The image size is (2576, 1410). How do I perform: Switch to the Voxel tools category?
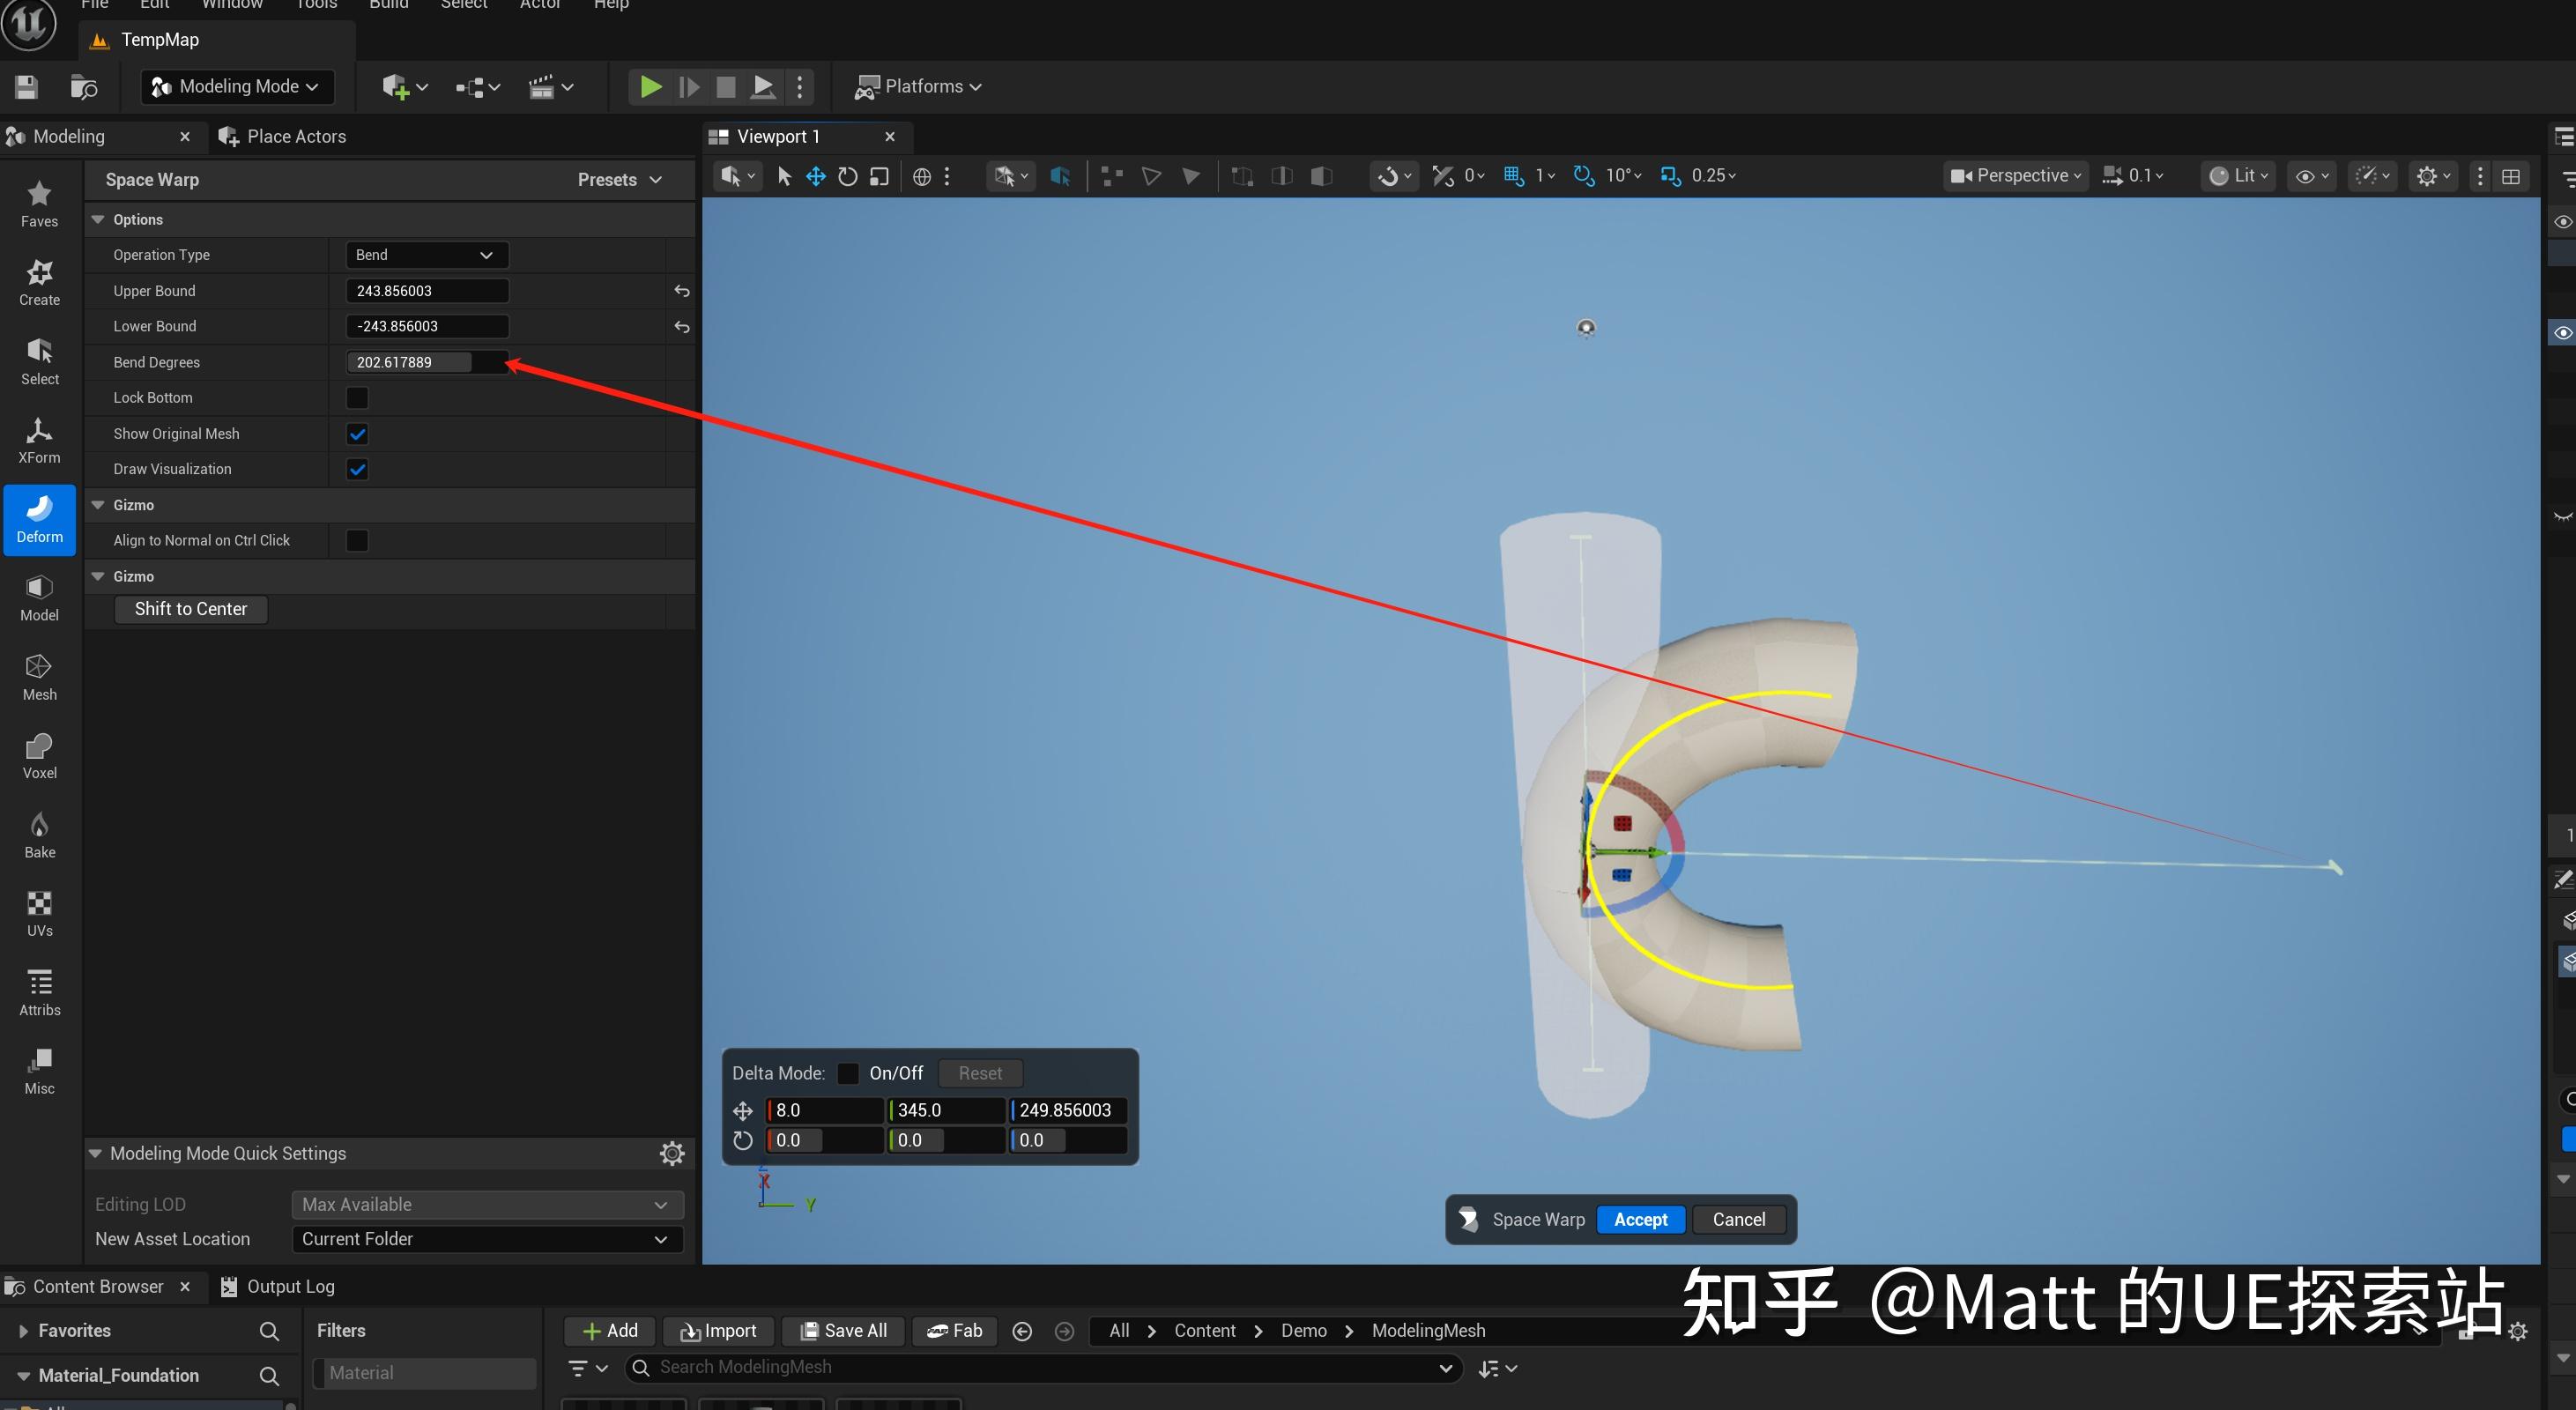[39, 755]
